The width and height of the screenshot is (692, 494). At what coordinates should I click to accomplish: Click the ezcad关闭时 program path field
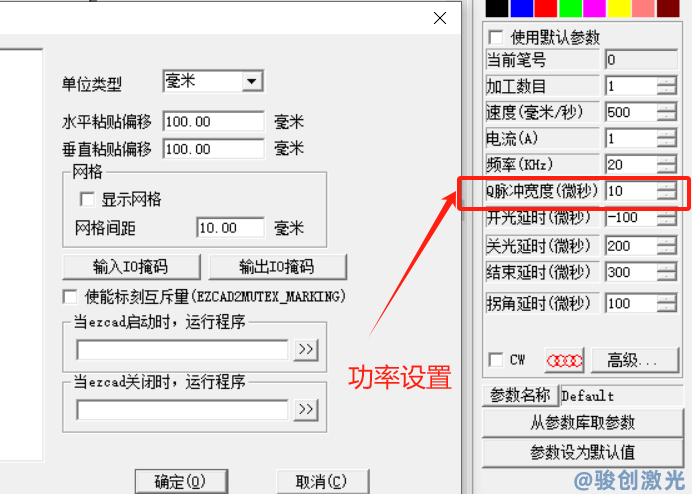tap(182, 410)
